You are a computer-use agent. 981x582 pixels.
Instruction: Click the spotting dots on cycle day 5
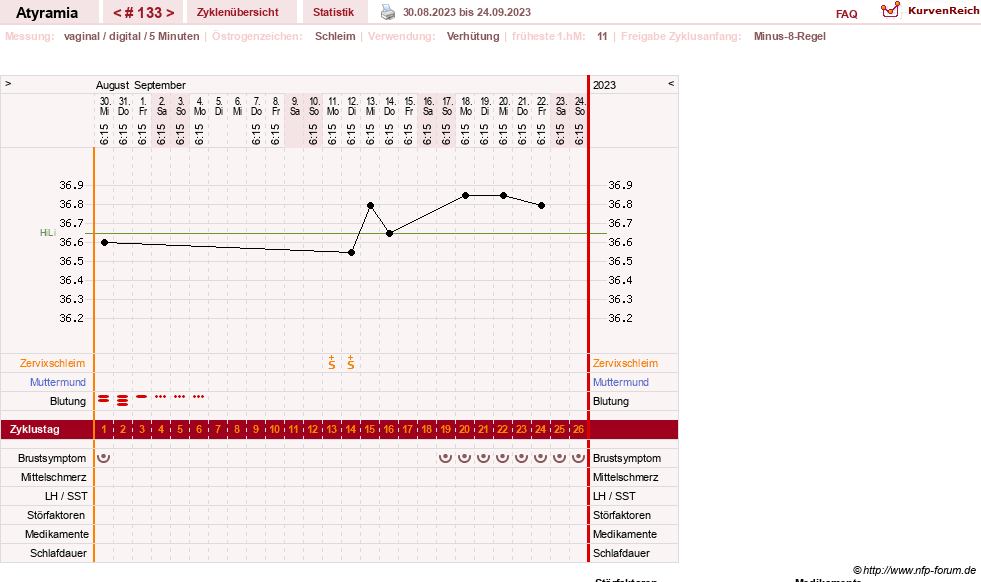tap(180, 397)
